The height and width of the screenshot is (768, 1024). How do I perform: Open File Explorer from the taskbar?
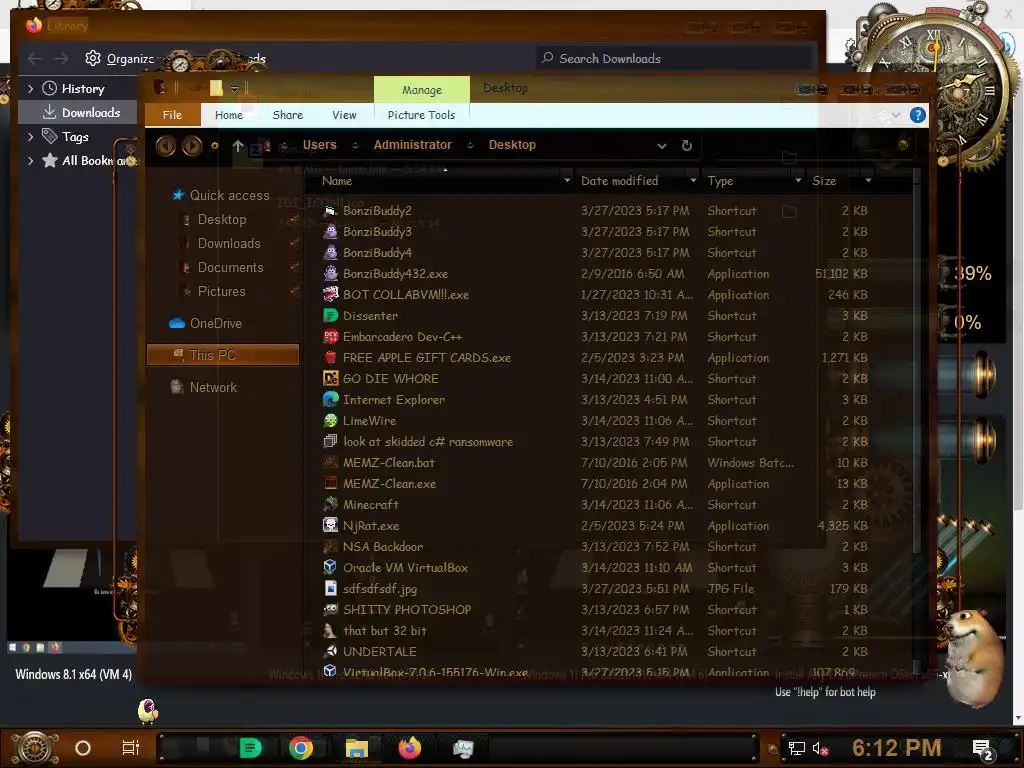pos(357,748)
